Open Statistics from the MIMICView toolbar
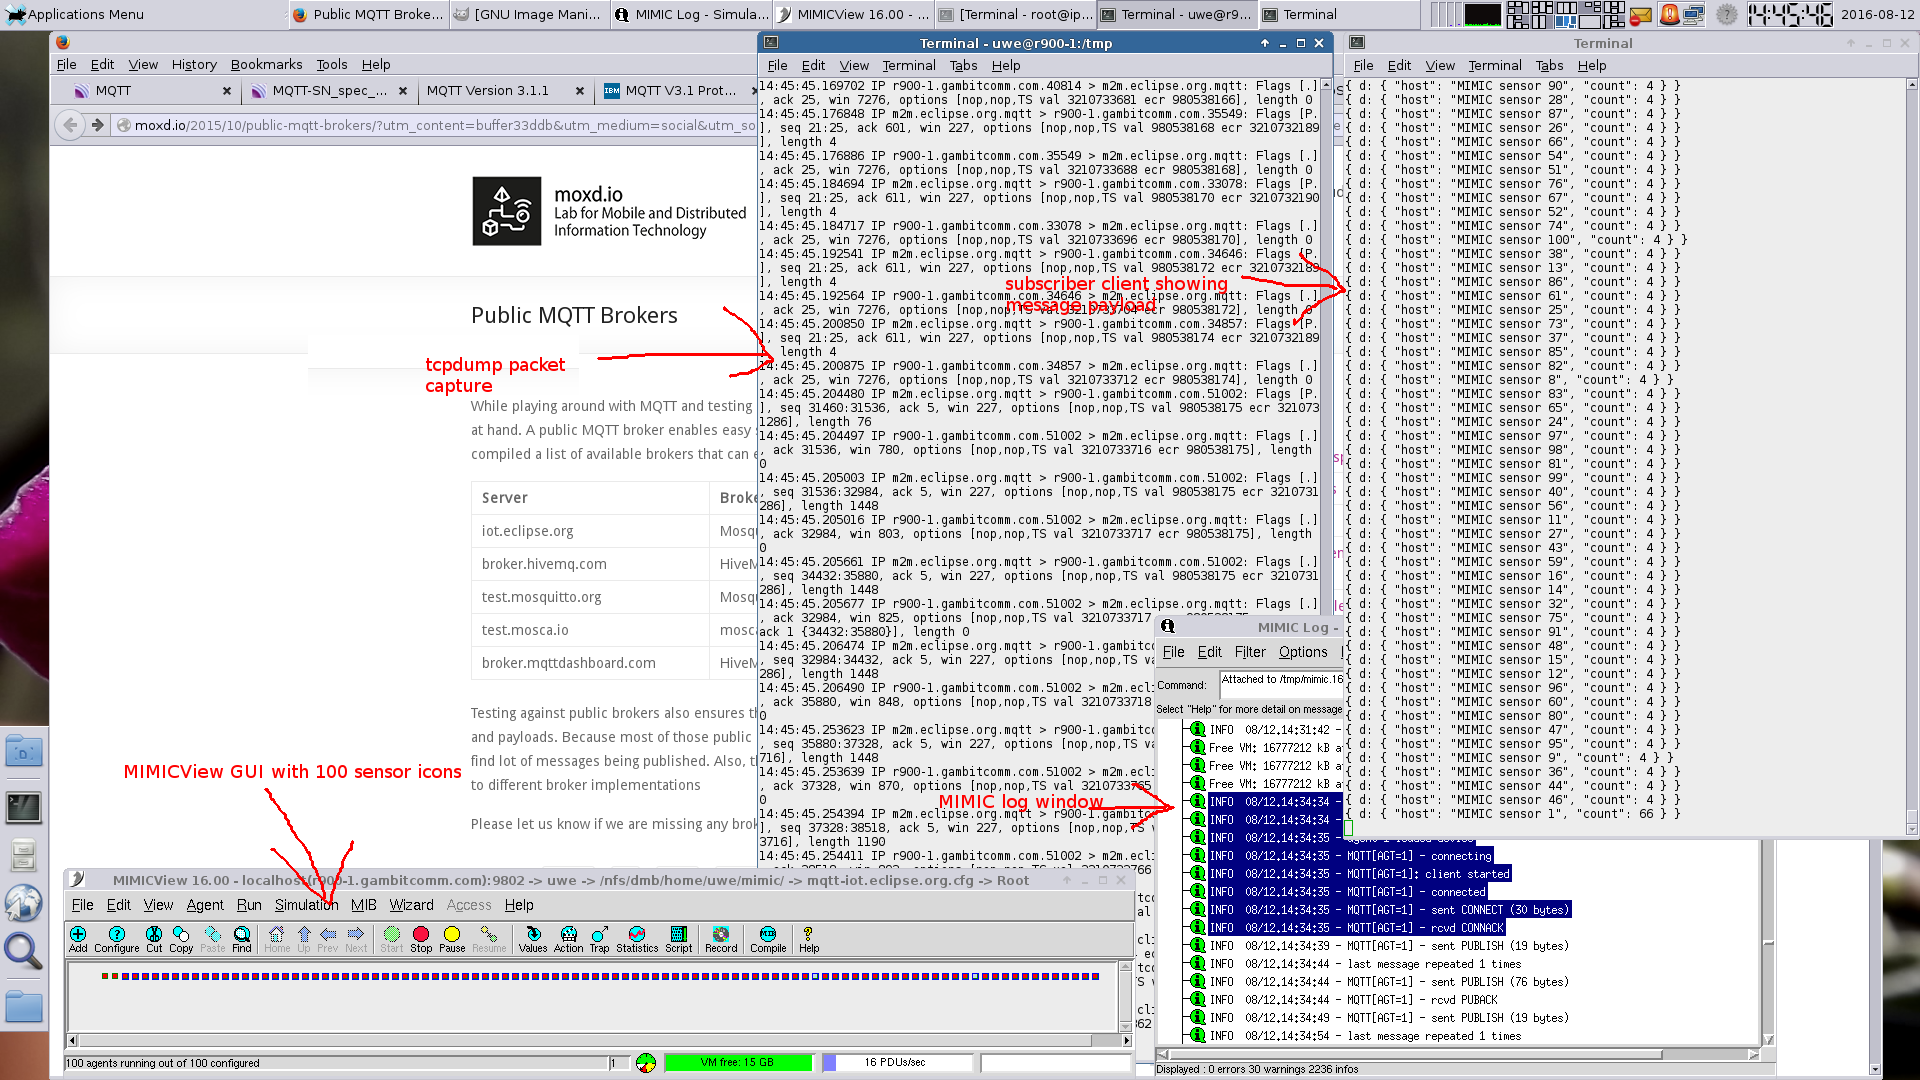Viewport: 1920px width, 1080px height. pos(637,939)
